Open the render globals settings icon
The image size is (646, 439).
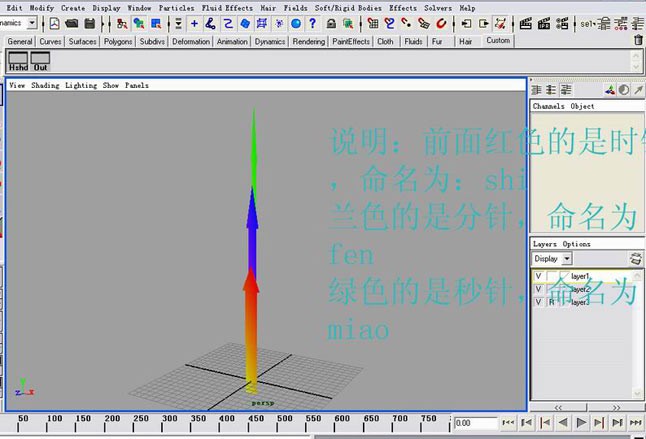coord(562,23)
